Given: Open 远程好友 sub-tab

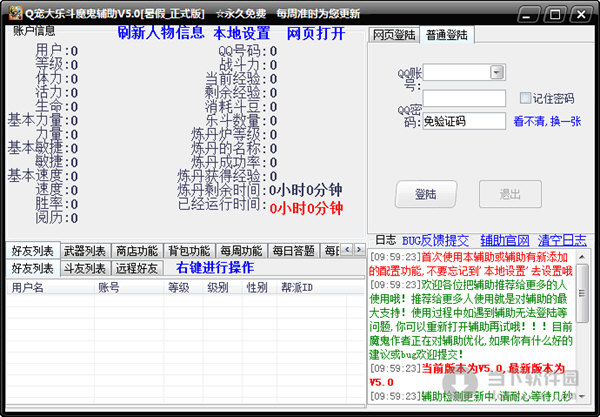Looking at the screenshot, I should (x=137, y=269).
